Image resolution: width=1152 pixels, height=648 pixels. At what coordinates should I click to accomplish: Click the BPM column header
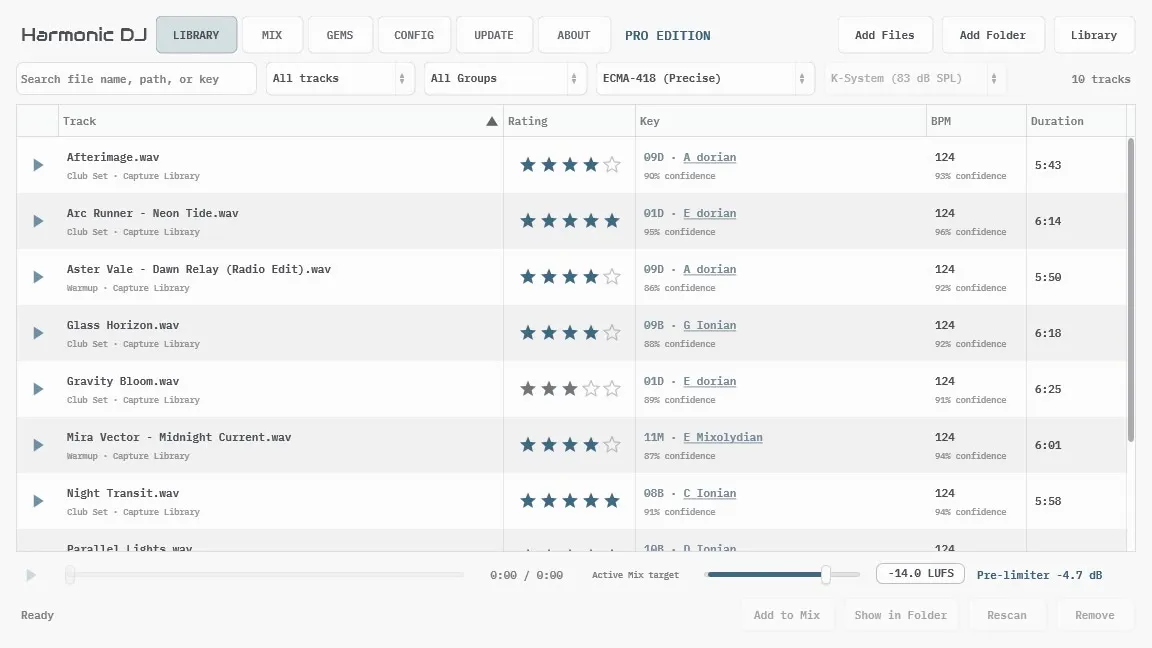tap(976, 121)
